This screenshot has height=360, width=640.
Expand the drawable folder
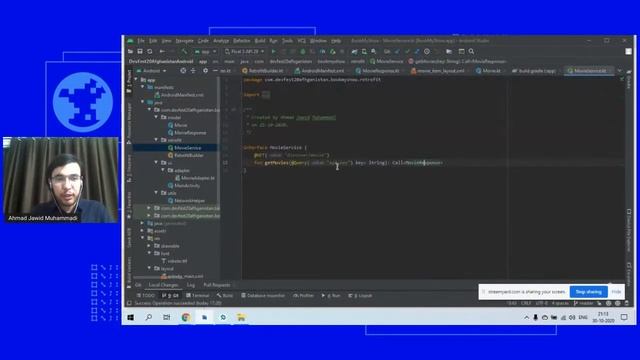click(x=149, y=246)
